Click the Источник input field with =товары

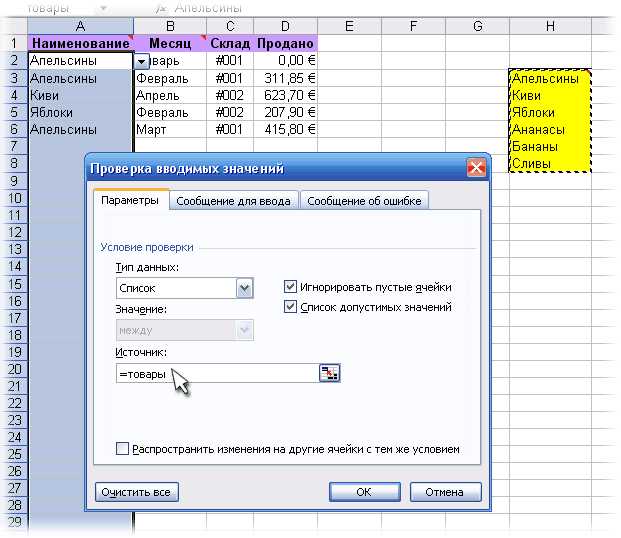pos(218,374)
